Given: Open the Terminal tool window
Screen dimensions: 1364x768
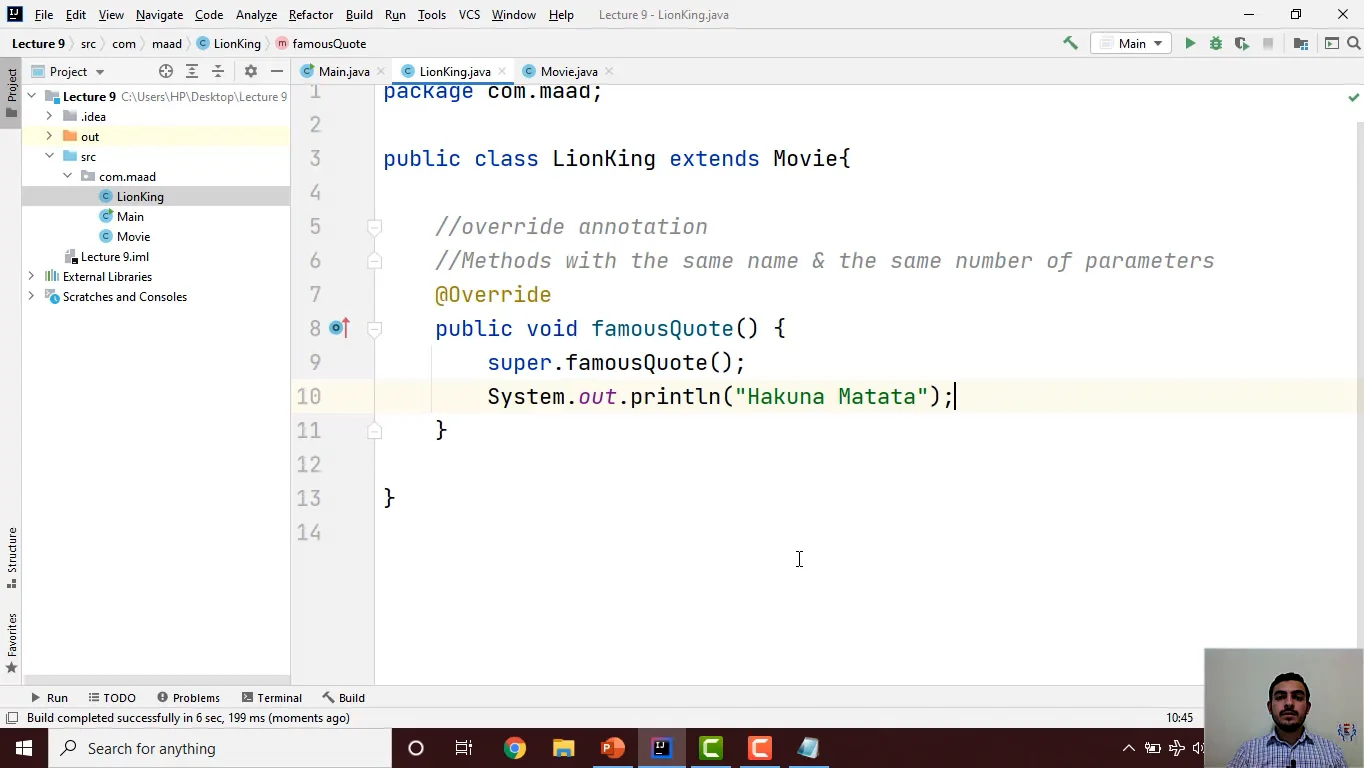Looking at the screenshot, I should tap(271, 698).
